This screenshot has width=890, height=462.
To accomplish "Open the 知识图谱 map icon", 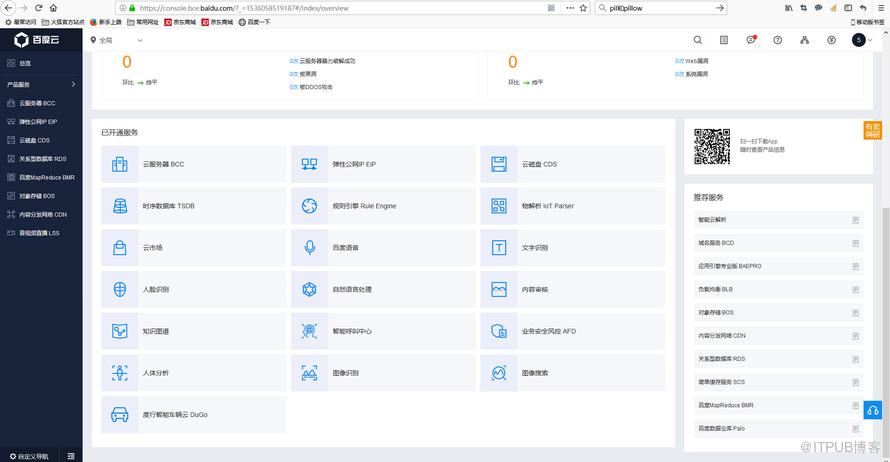I will [x=120, y=331].
